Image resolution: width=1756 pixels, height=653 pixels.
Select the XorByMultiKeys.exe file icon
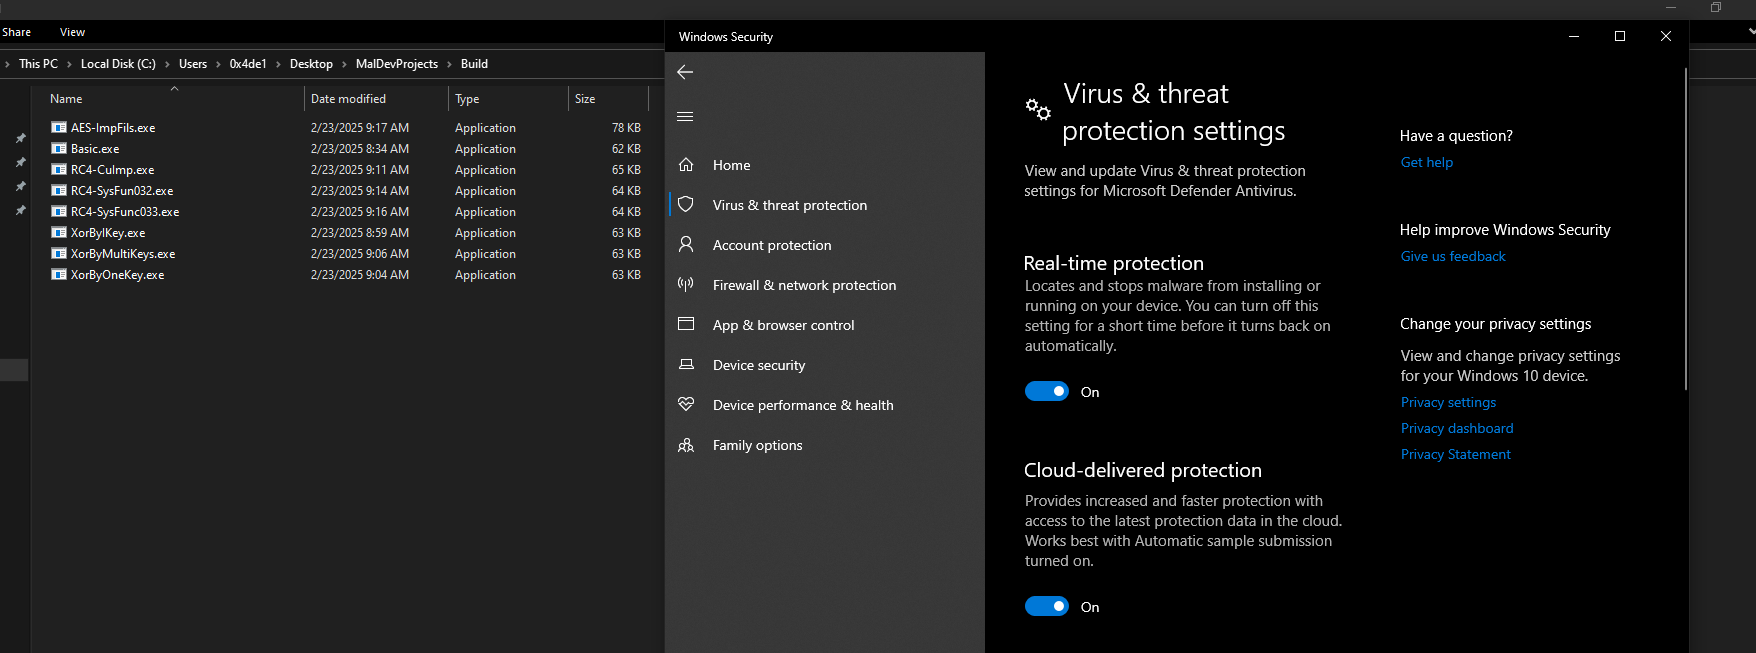coord(59,254)
